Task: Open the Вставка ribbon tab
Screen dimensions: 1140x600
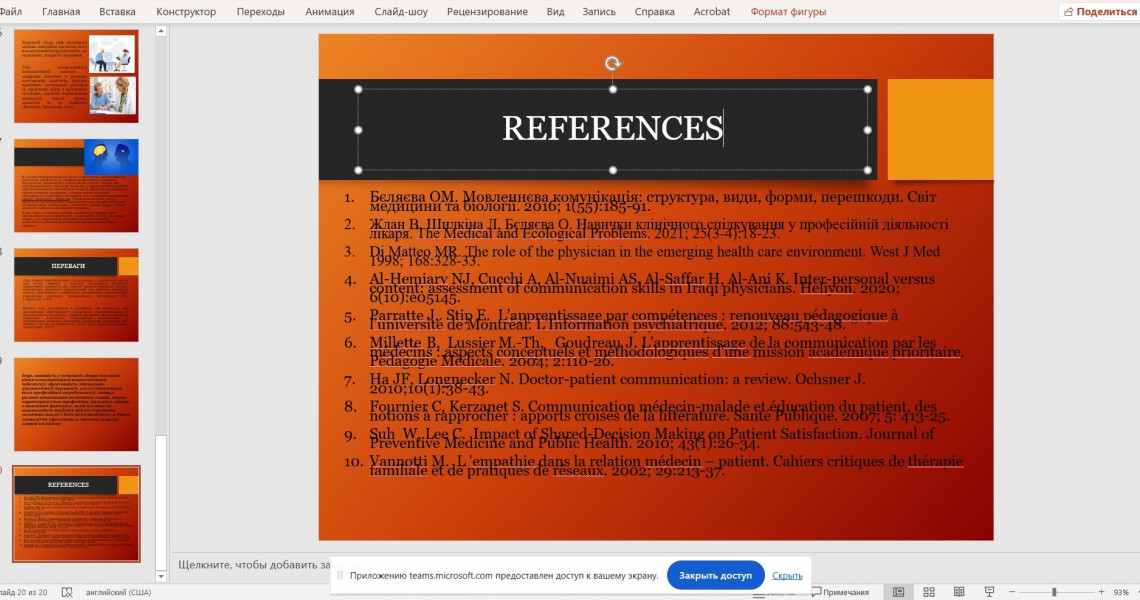Action: click(x=117, y=12)
